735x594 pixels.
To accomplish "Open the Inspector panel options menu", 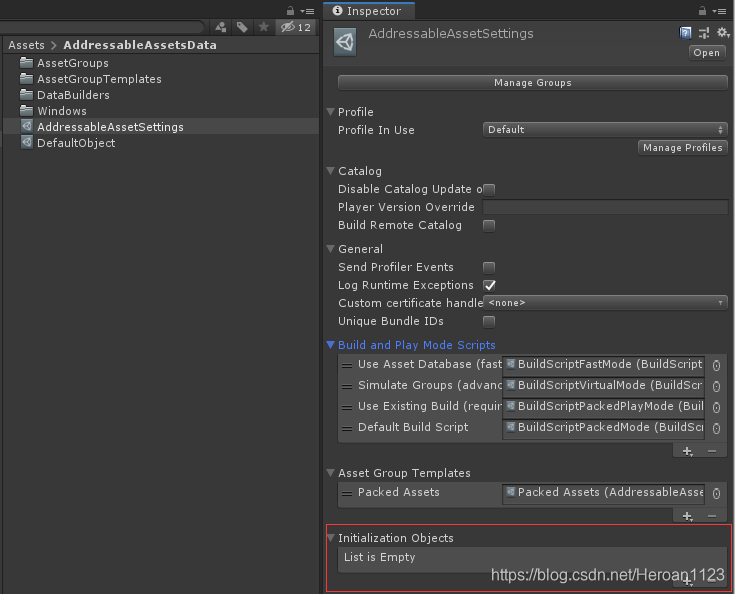I will (720, 11).
